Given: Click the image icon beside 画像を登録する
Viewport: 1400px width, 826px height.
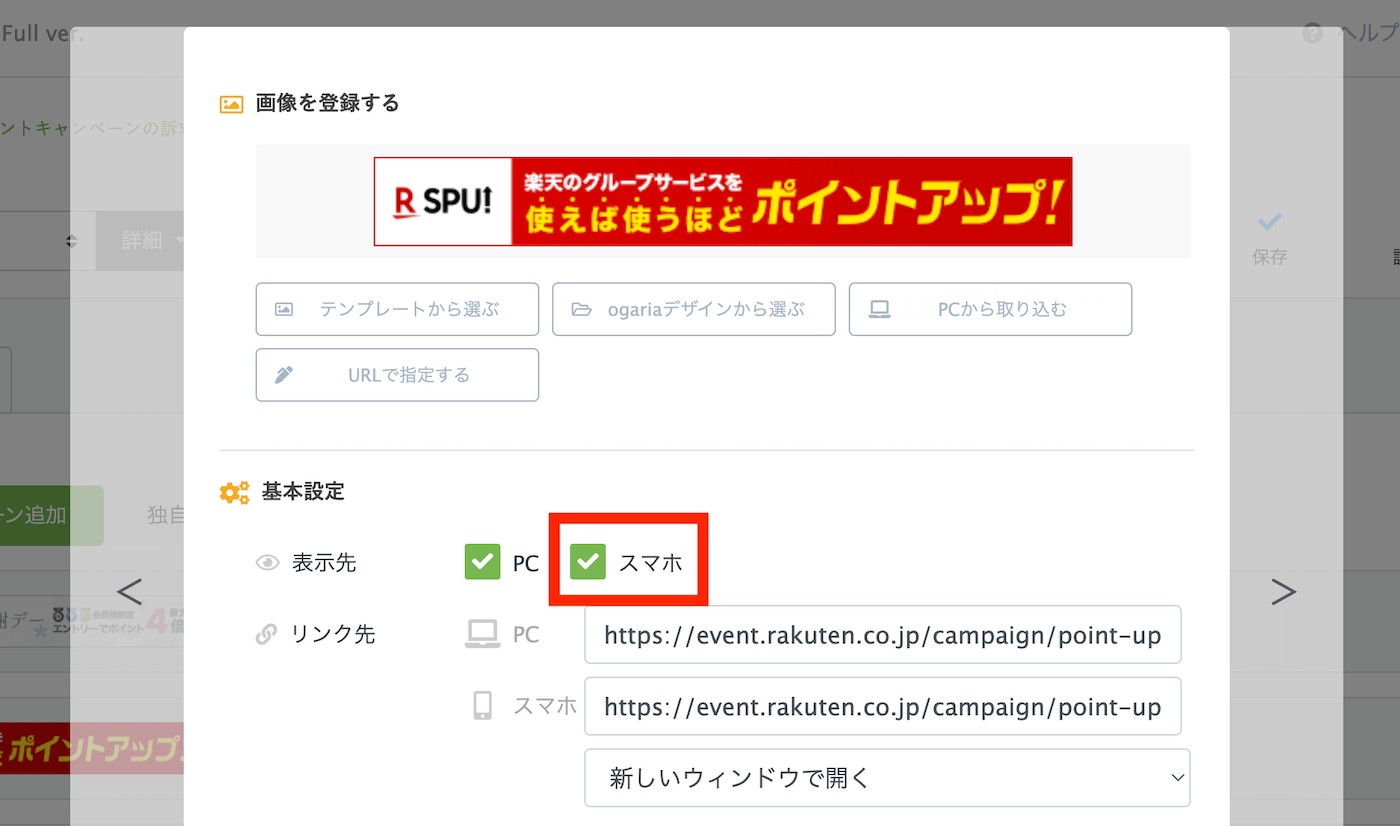Looking at the screenshot, I should tap(231, 103).
